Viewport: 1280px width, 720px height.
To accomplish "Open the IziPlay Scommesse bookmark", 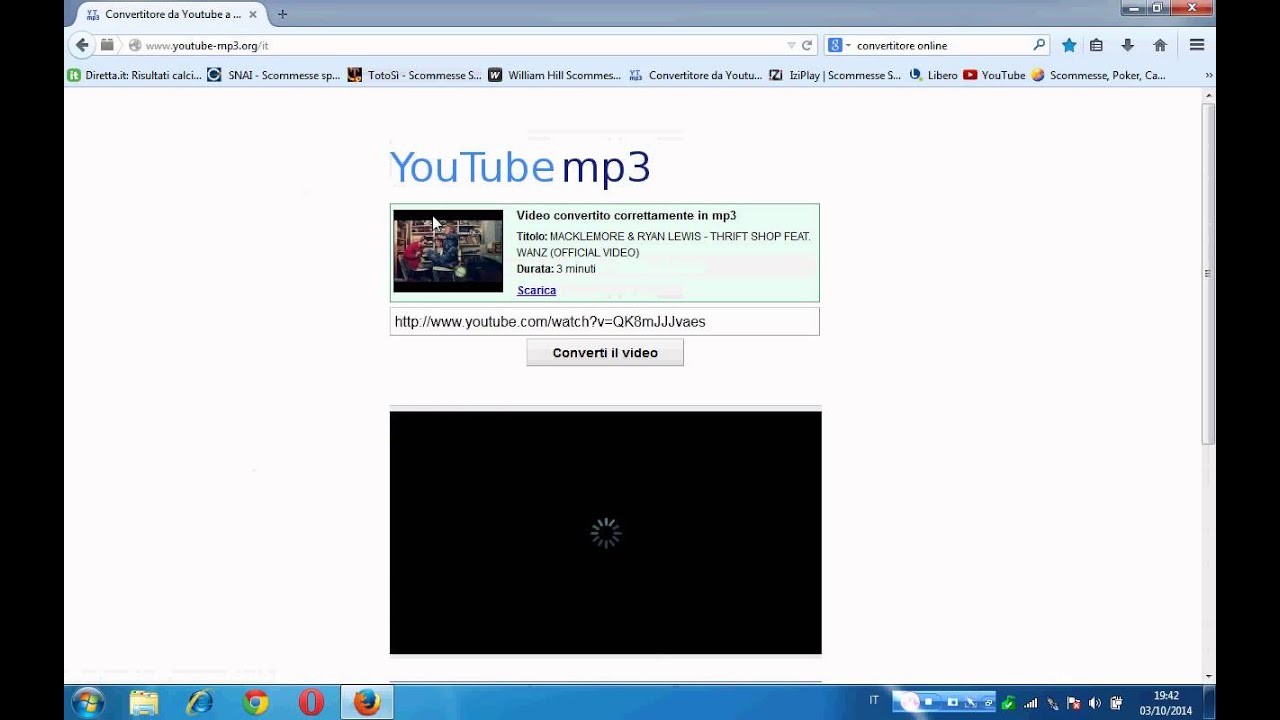I will click(x=836, y=75).
